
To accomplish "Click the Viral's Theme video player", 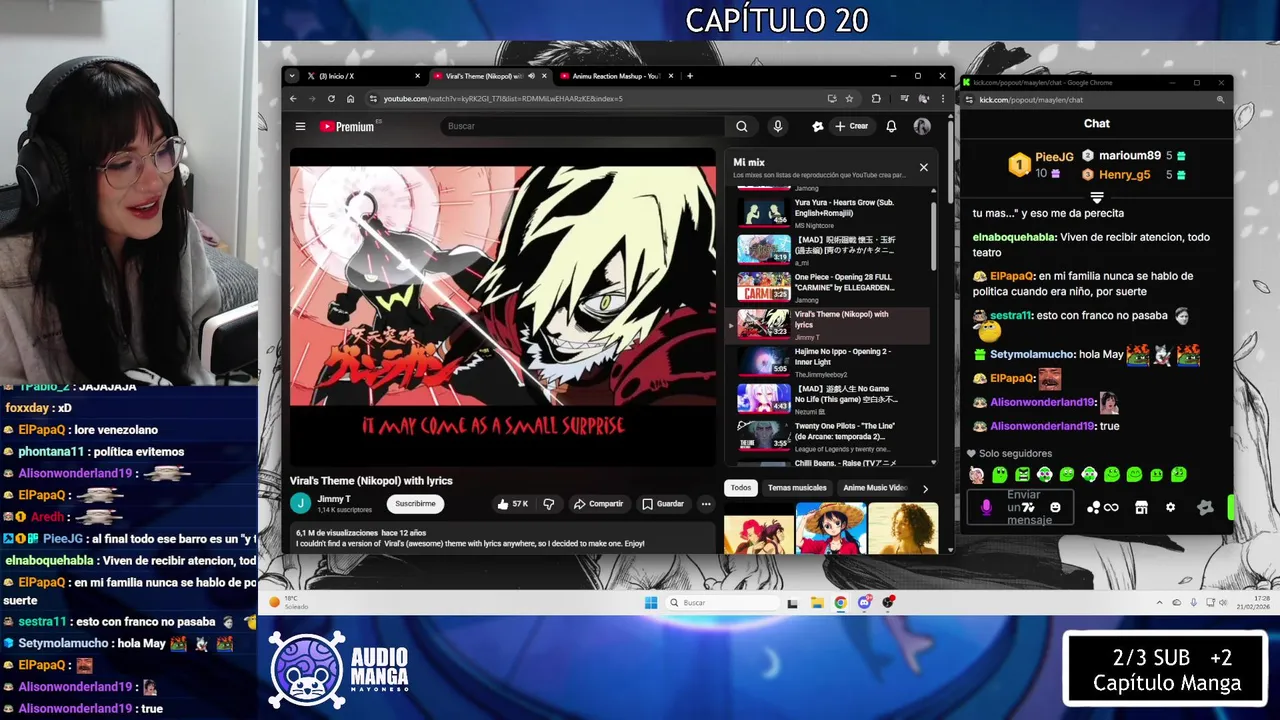I will coord(503,305).
